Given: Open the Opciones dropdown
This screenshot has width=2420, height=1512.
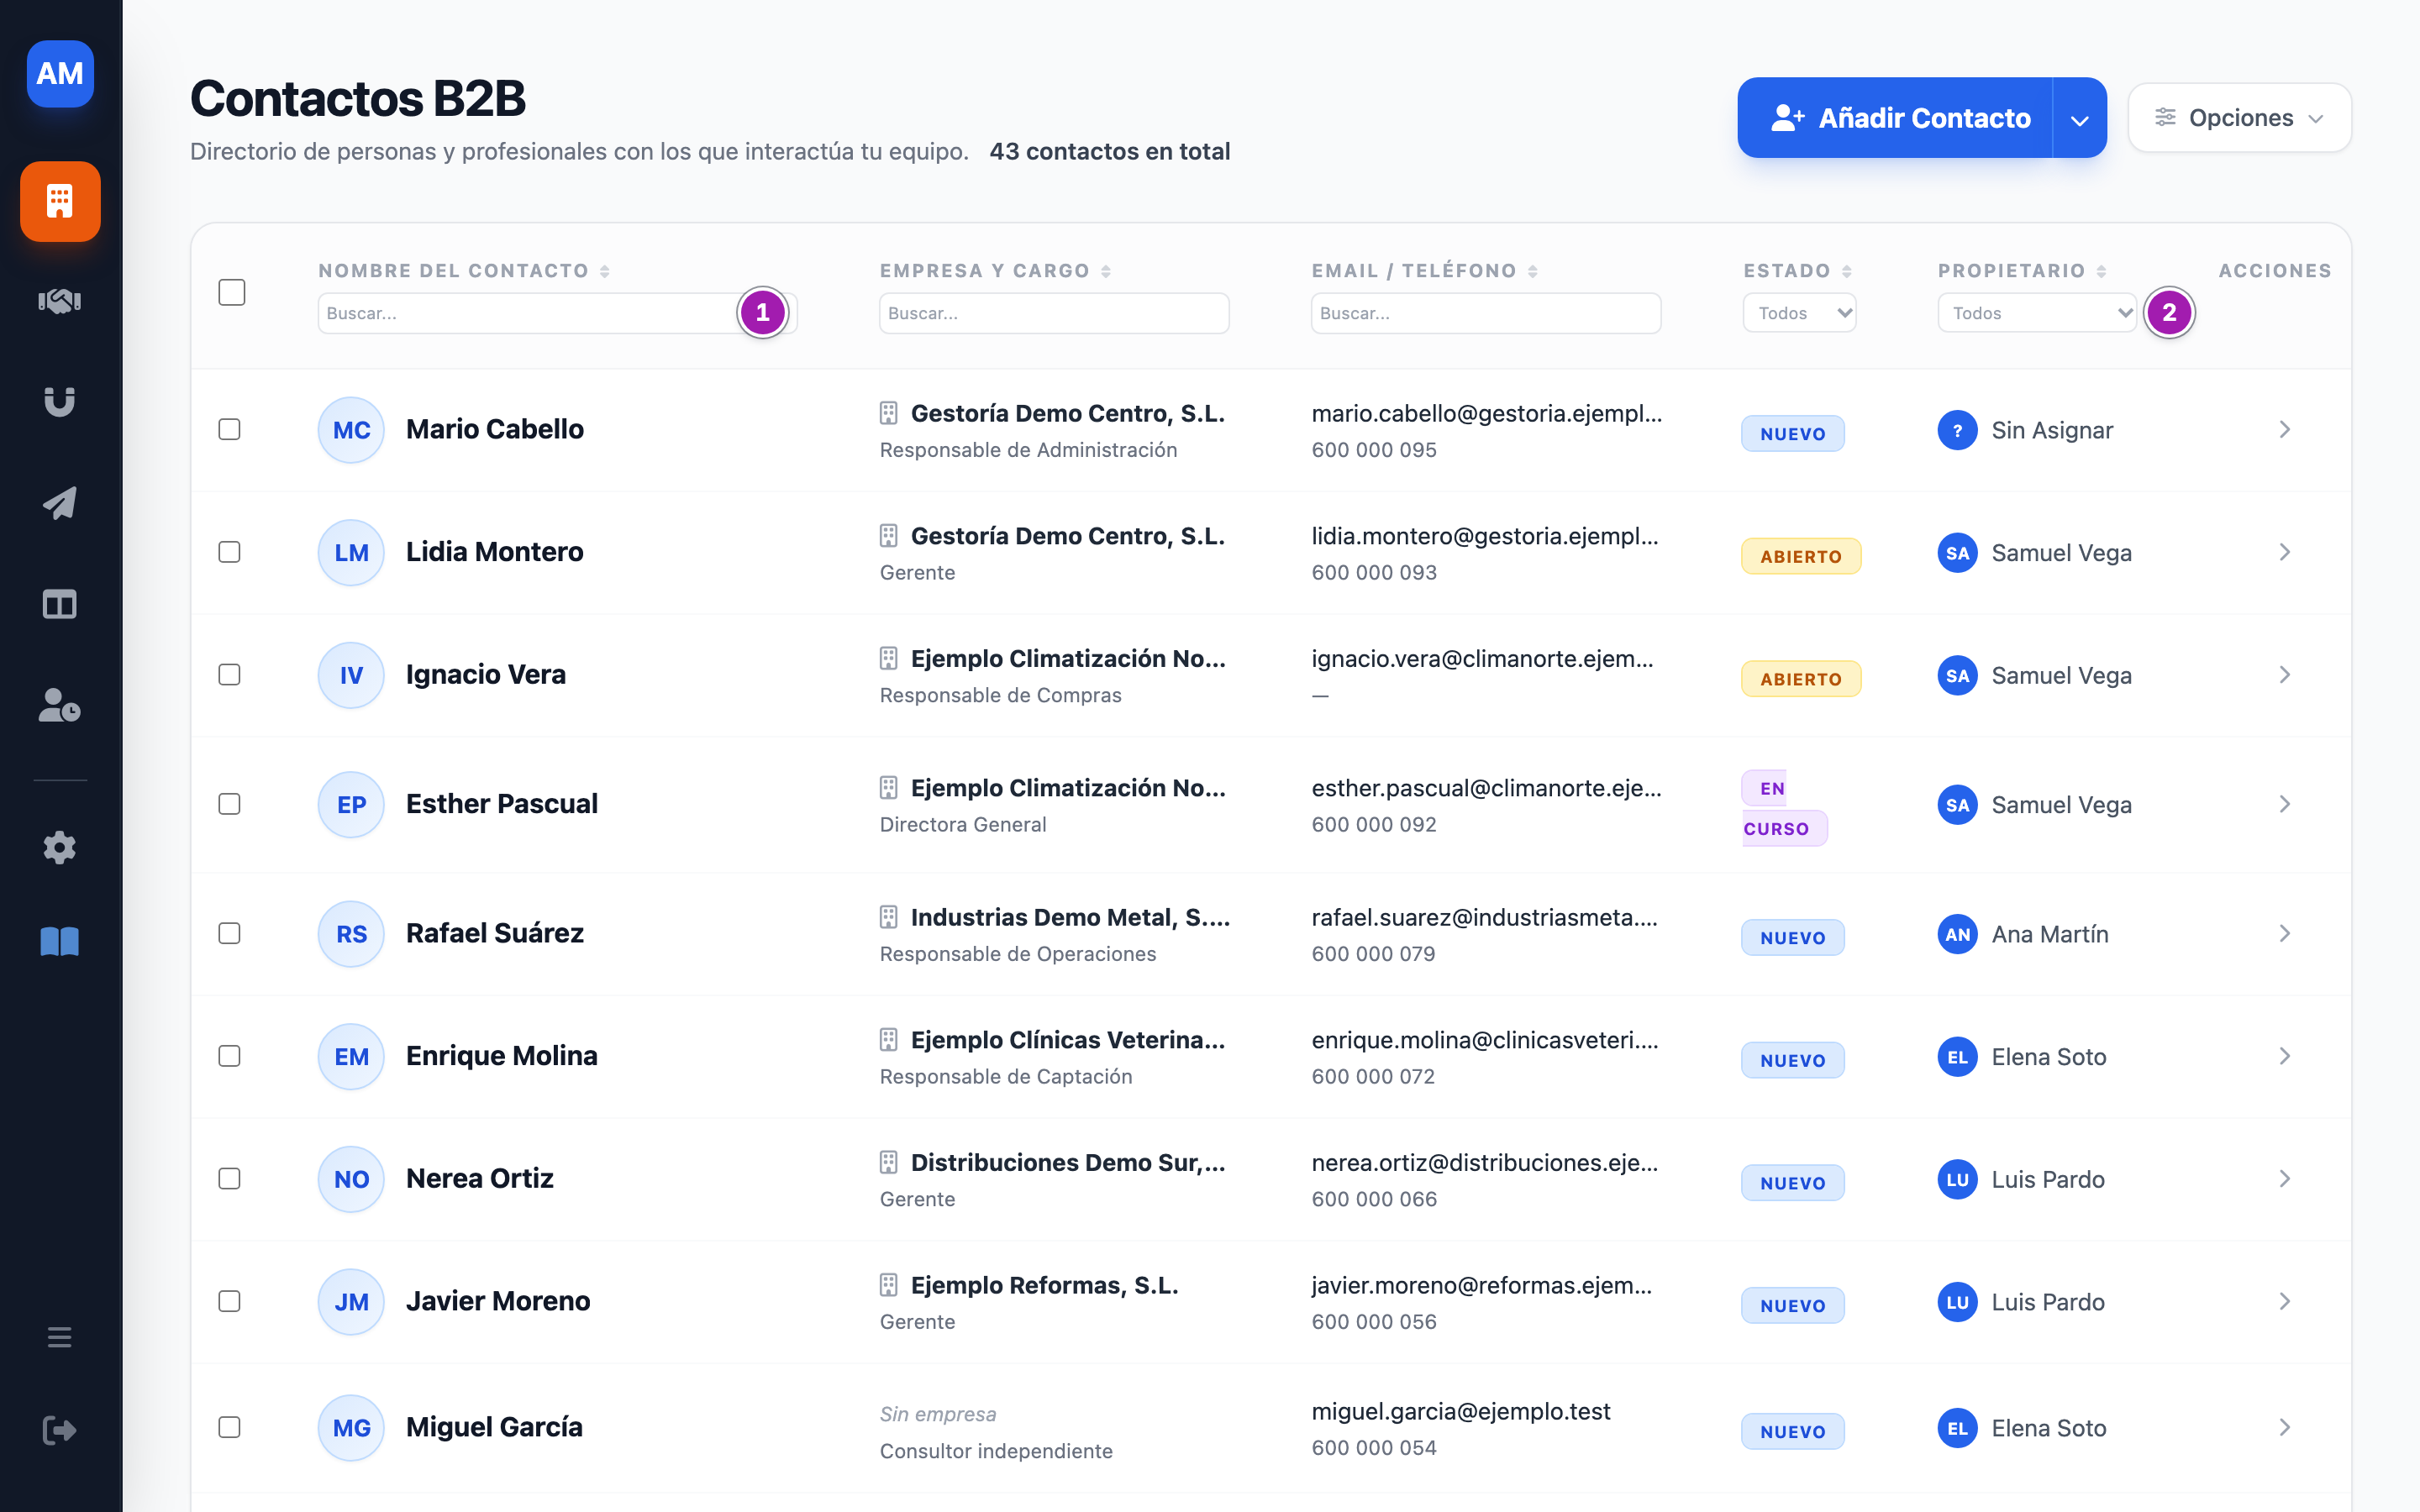Looking at the screenshot, I should tap(2239, 118).
